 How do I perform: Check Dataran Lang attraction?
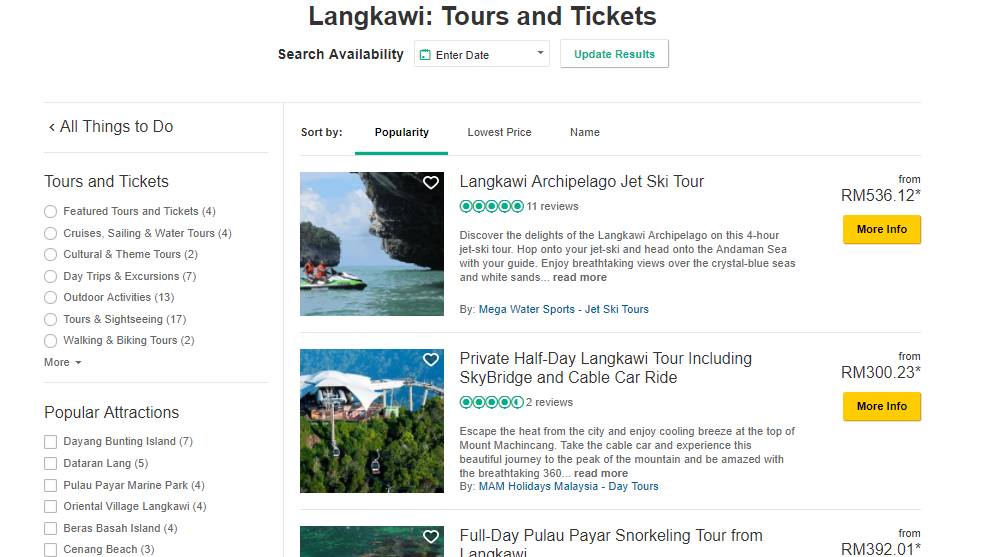click(50, 463)
